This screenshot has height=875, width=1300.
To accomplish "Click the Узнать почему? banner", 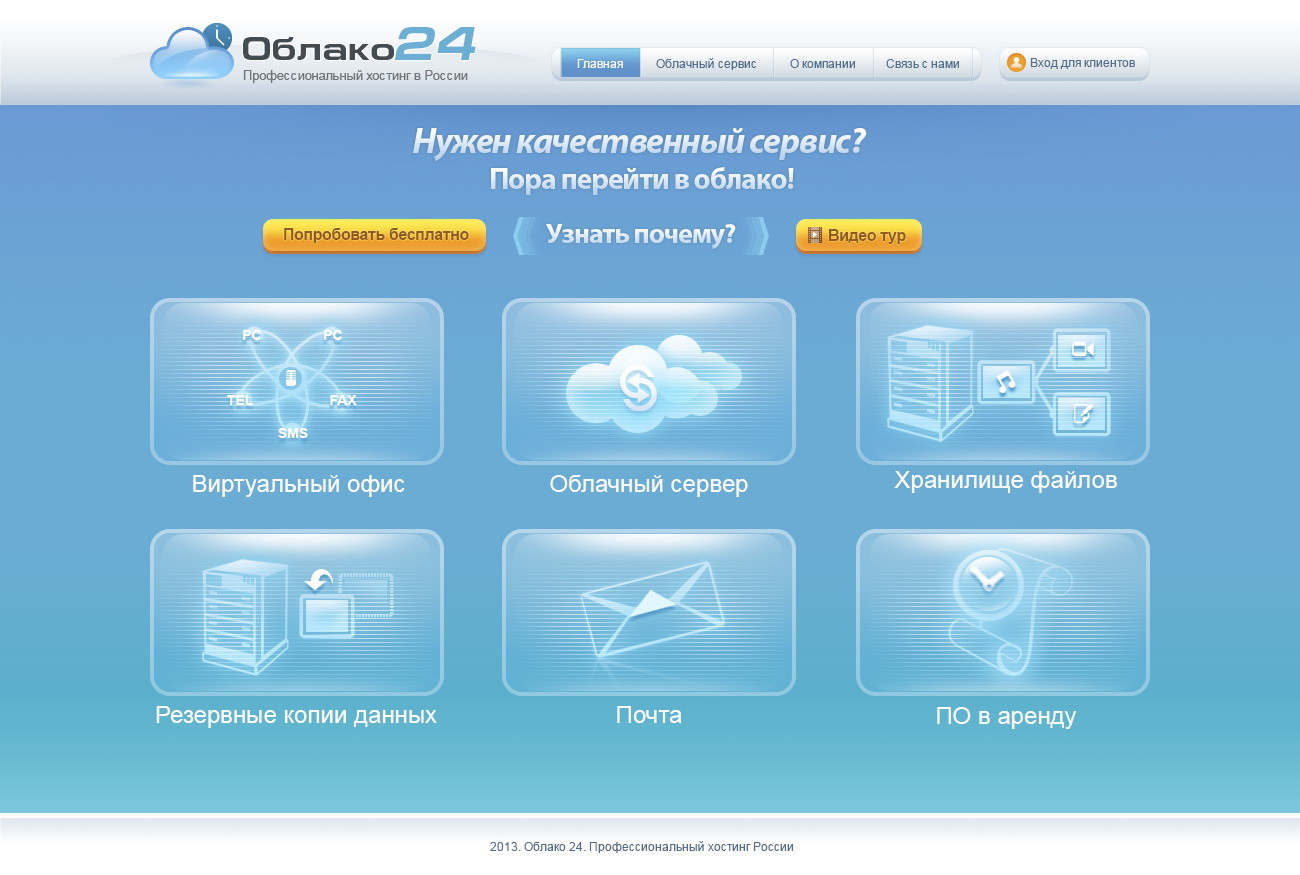I will click(x=640, y=235).
